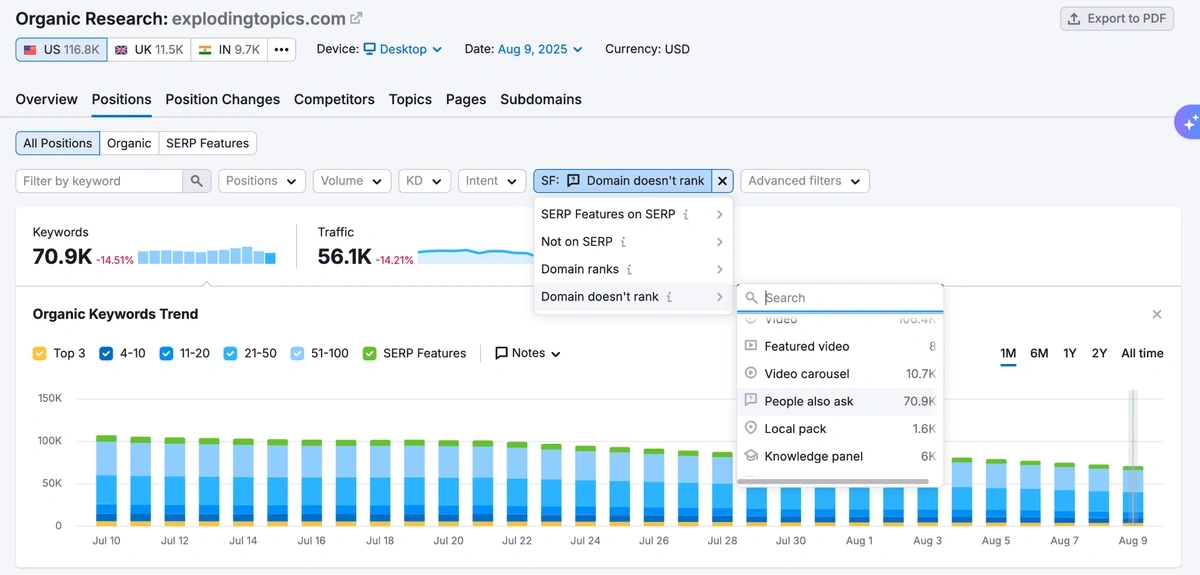1200x575 pixels.
Task: Switch to the Position Changes tab
Action: (223, 99)
